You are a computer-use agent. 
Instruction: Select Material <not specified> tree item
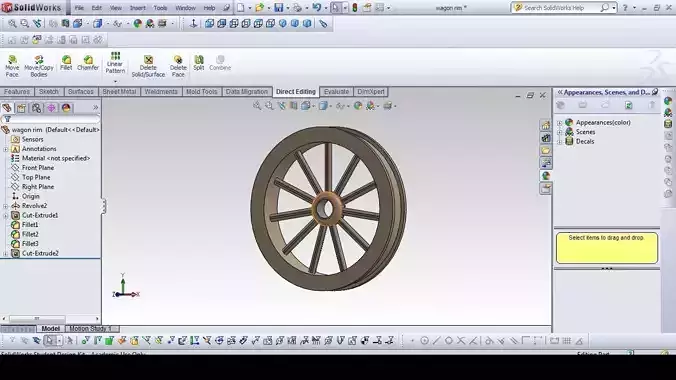56,158
